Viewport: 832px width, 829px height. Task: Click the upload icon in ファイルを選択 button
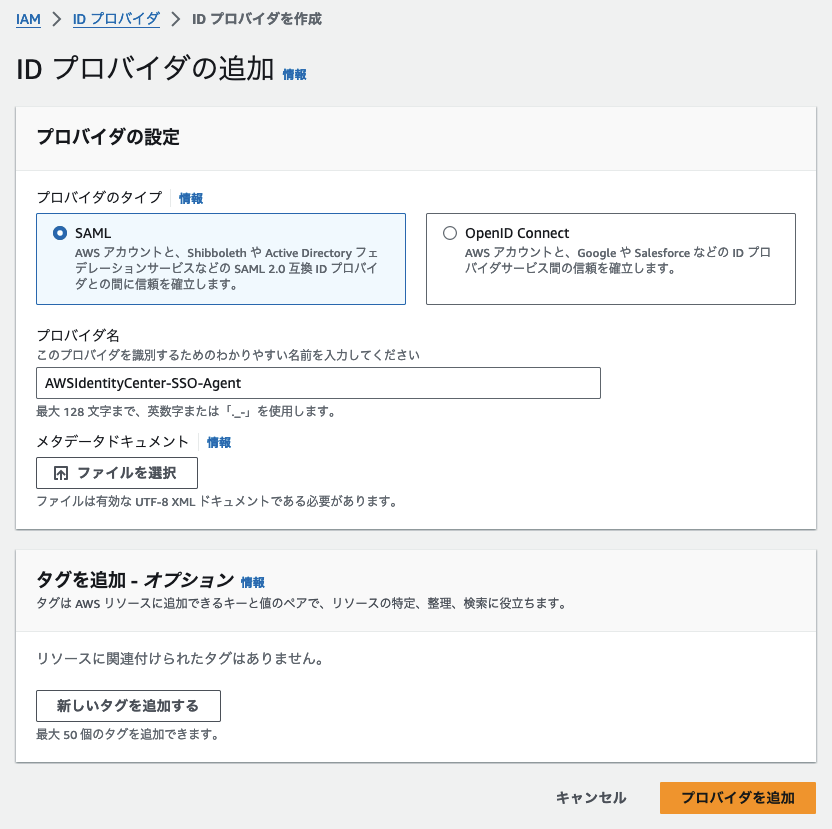pos(61,473)
